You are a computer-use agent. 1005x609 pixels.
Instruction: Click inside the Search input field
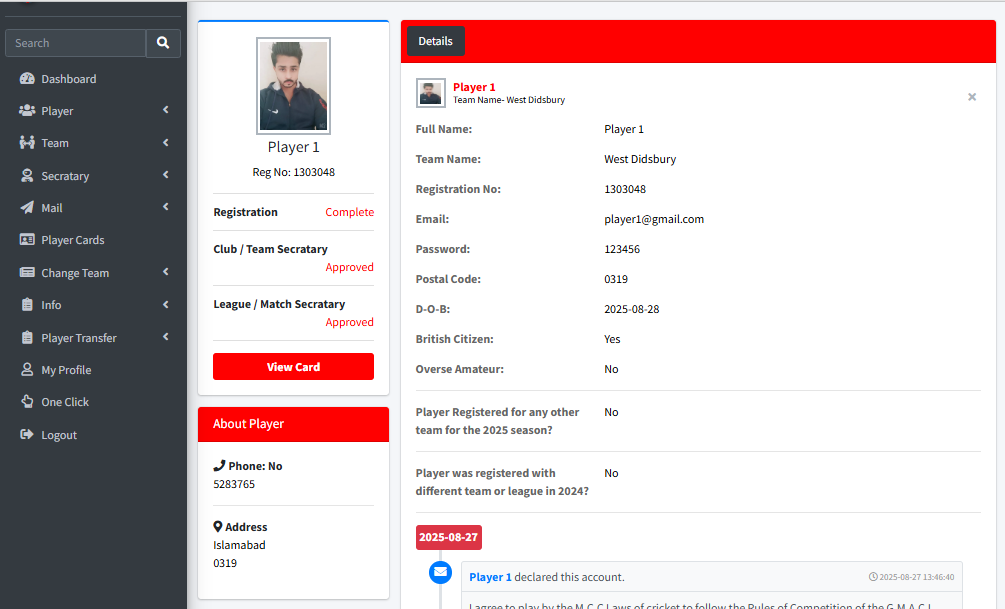coord(75,43)
